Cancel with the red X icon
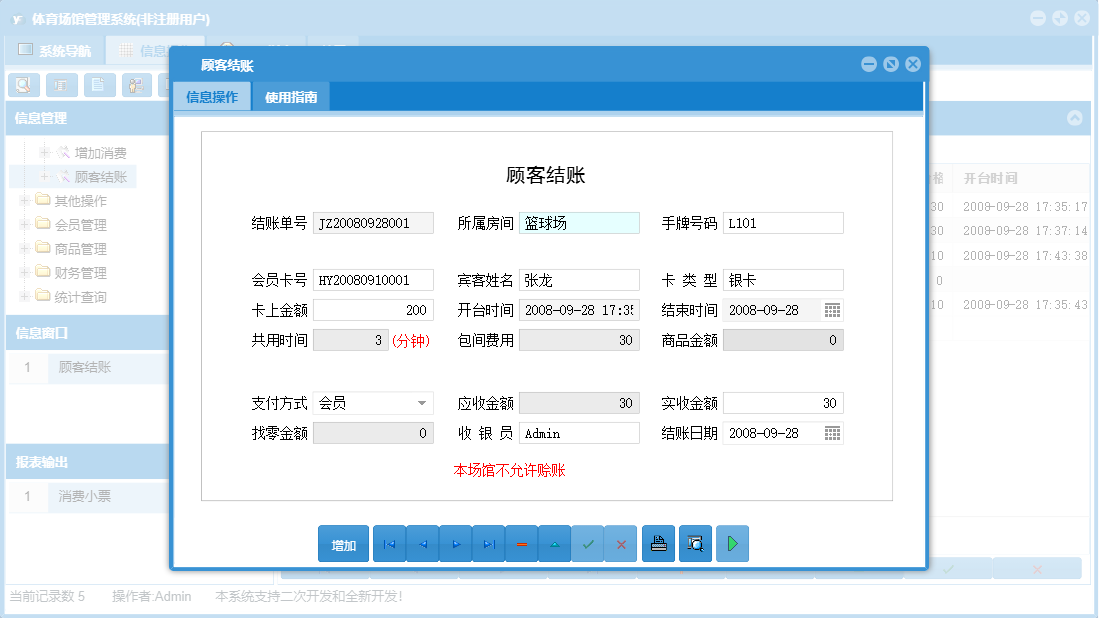 click(621, 543)
